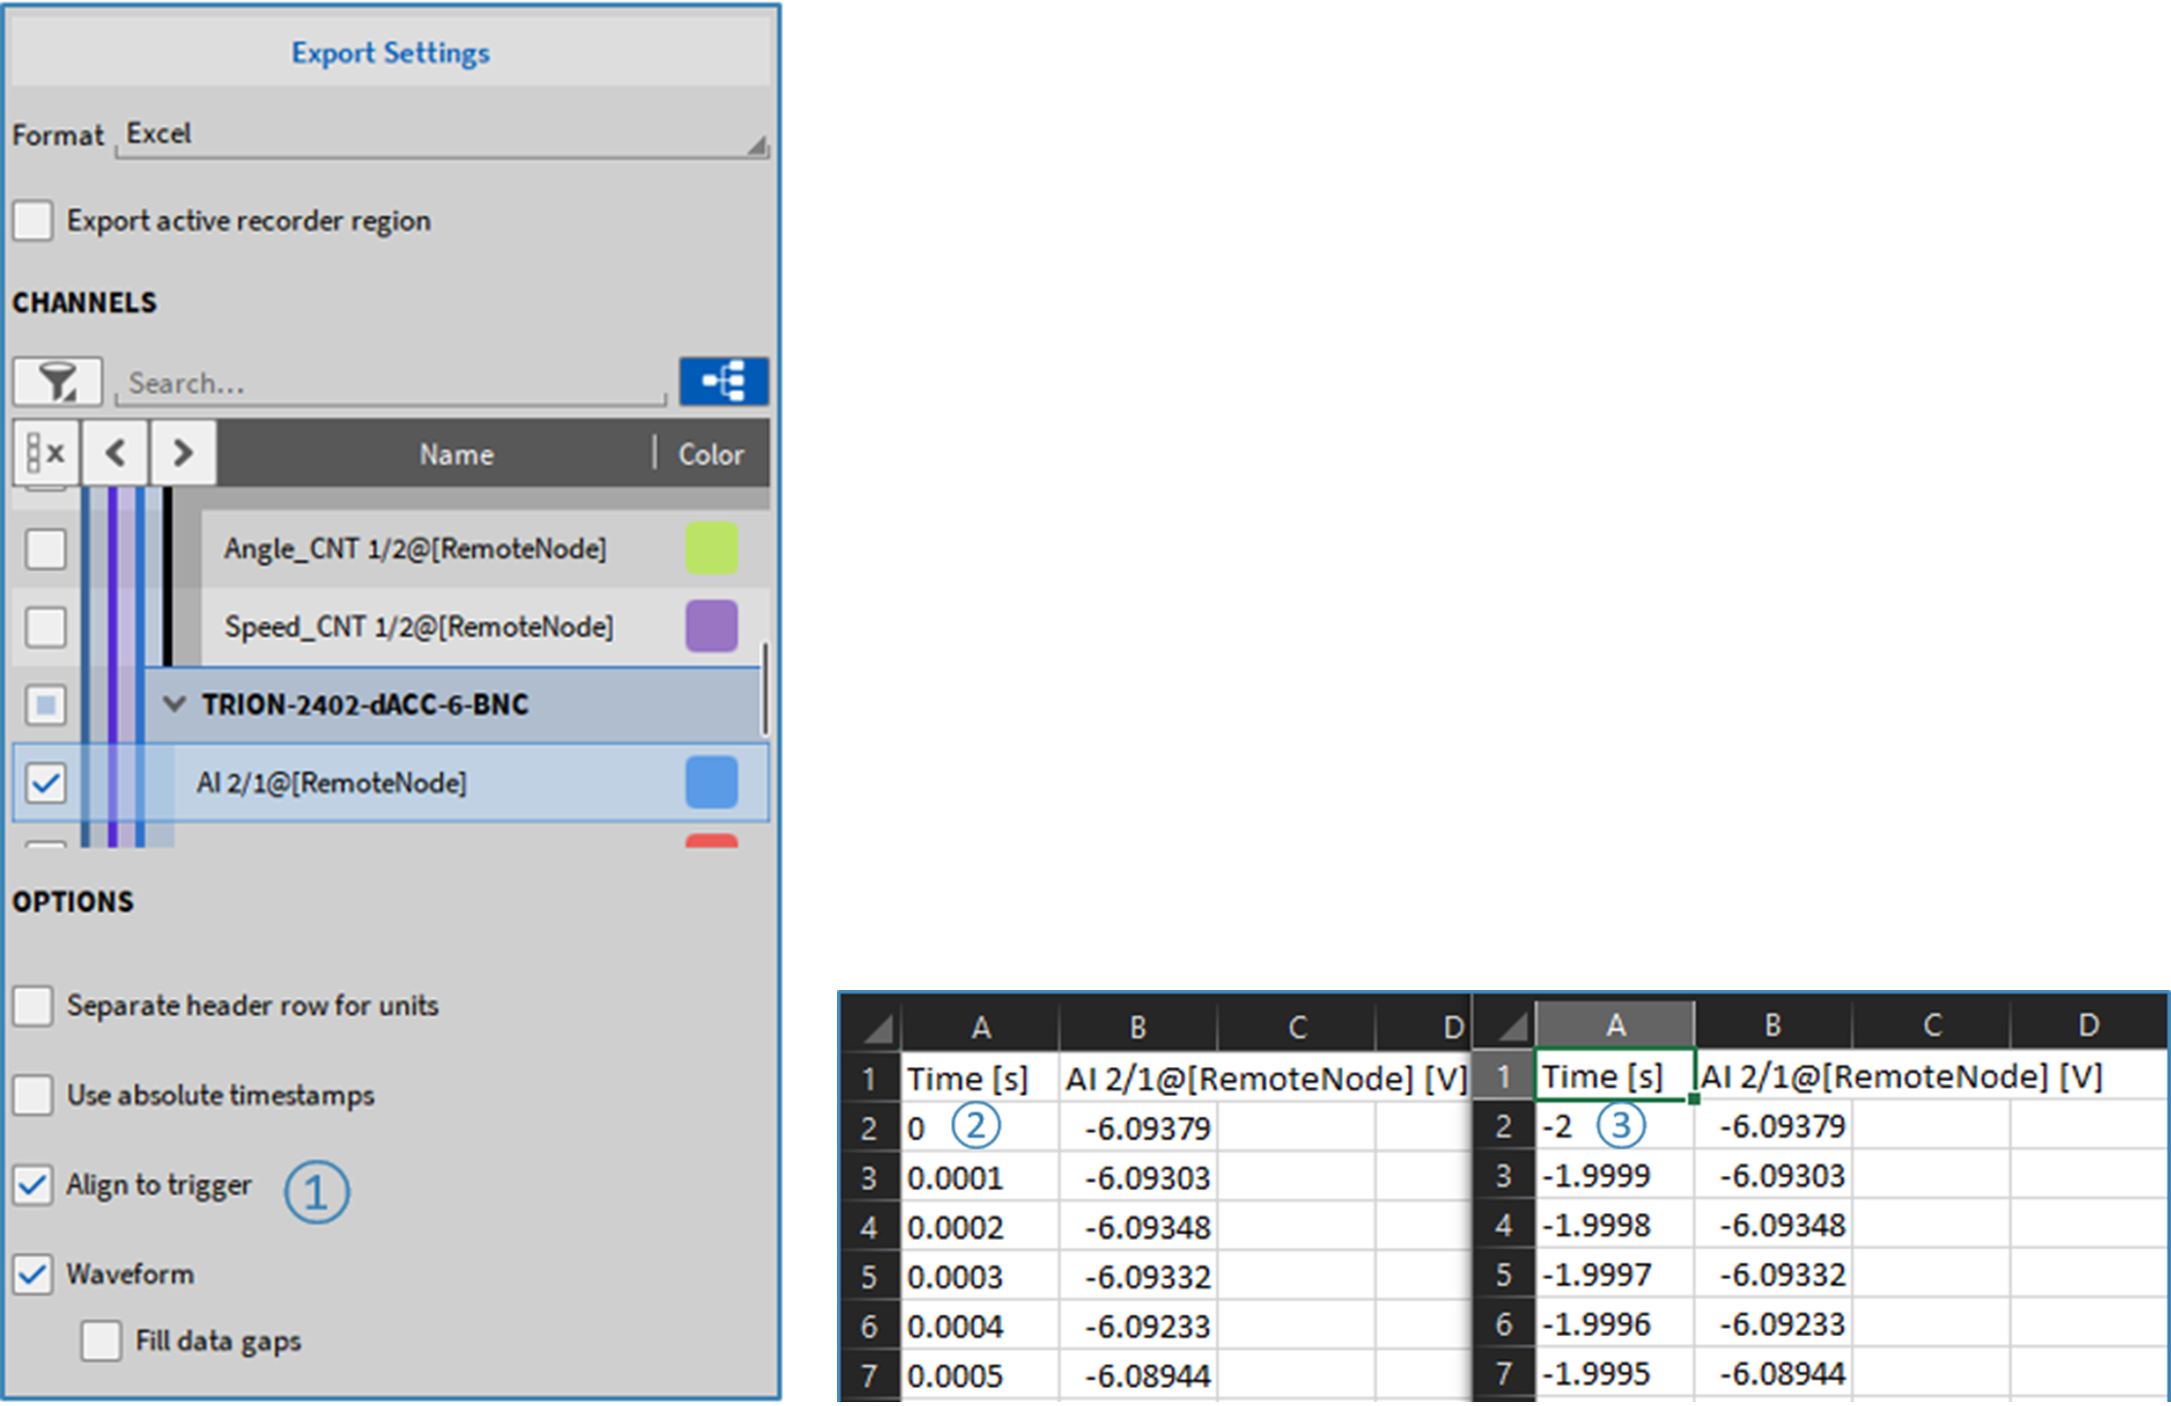Toggle the TRION-2402-dACC-6-BNC group checkbox
Viewport: 2171px width, 1406px height.
pos(46,704)
